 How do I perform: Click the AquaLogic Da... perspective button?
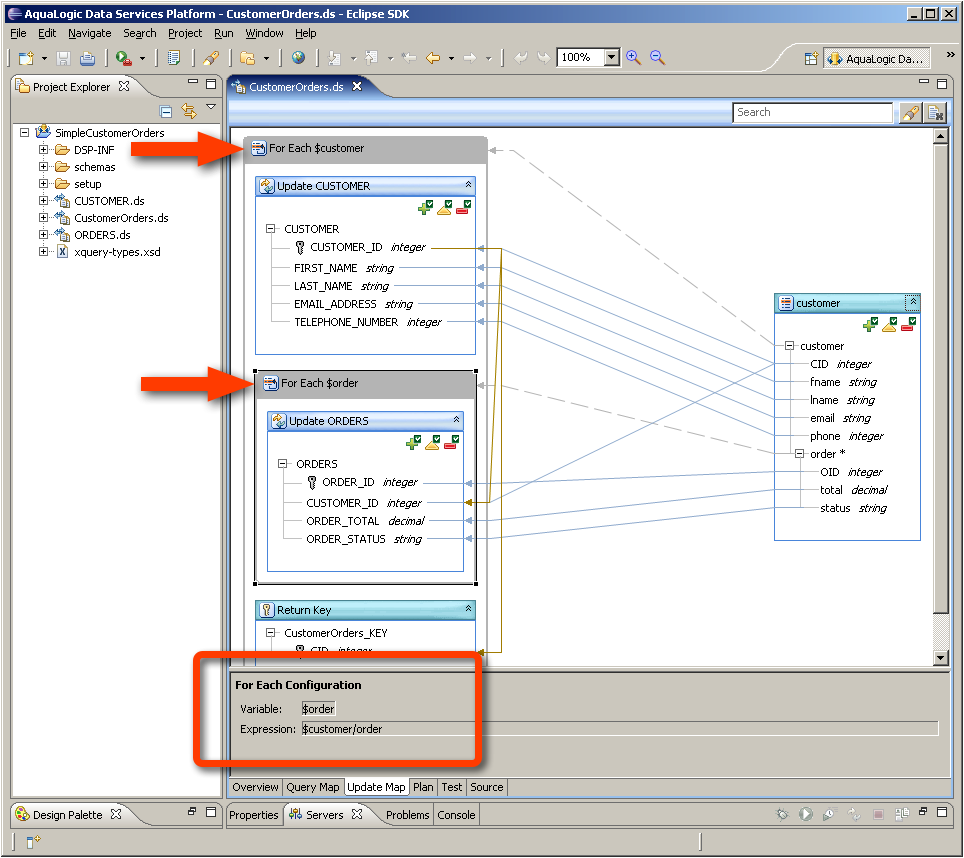(x=876, y=58)
